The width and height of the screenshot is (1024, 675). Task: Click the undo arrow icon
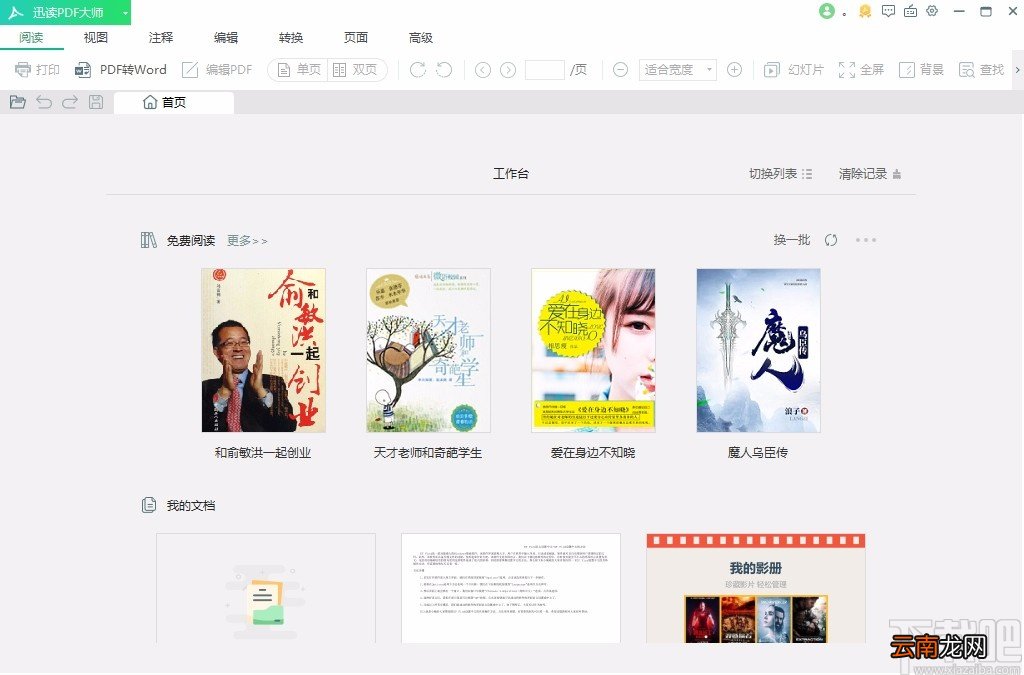[x=44, y=102]
